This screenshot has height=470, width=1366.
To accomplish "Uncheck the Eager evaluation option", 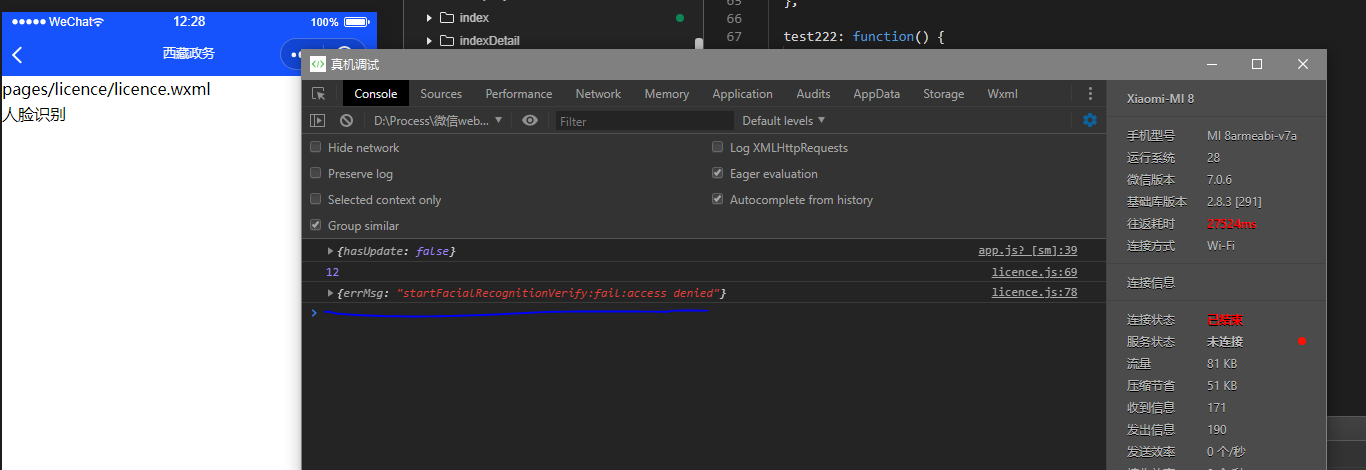I will coord(717,173).
